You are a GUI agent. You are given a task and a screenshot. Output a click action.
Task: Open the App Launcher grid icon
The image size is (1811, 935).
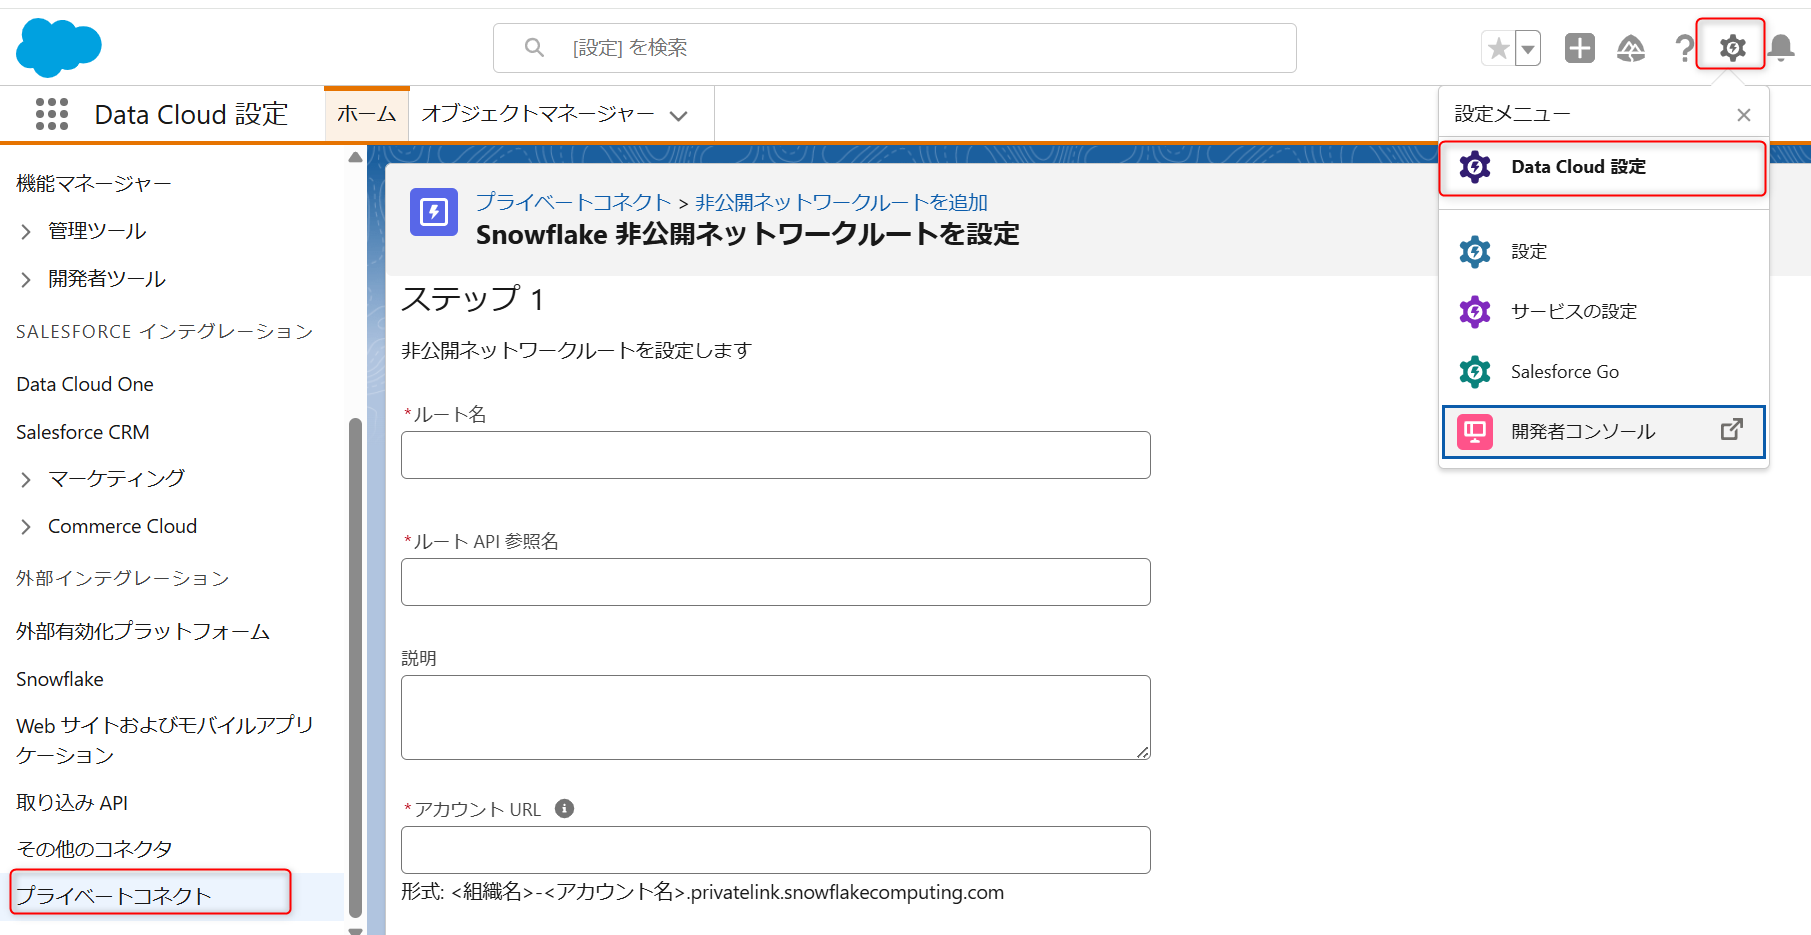(x=52, y=114)
